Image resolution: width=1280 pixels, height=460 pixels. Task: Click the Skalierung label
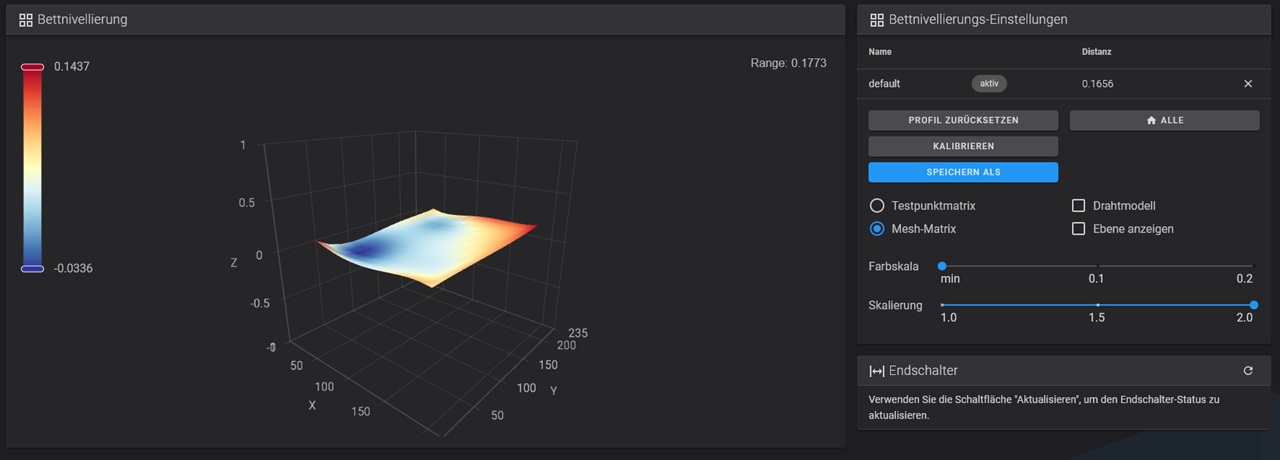click(x=896, y=305)
